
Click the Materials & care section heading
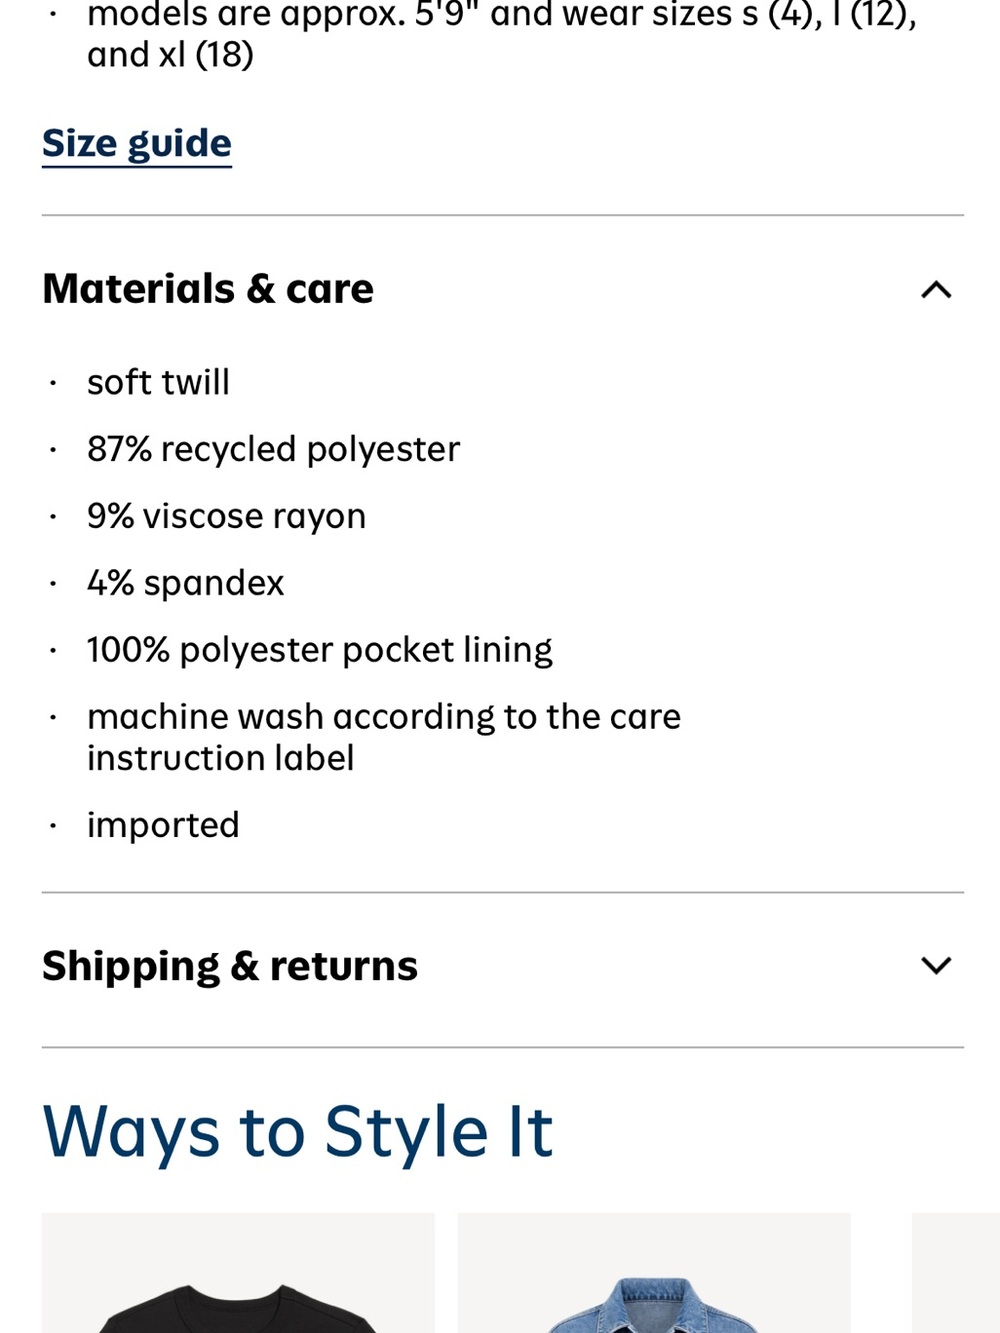tap(208, 289)
